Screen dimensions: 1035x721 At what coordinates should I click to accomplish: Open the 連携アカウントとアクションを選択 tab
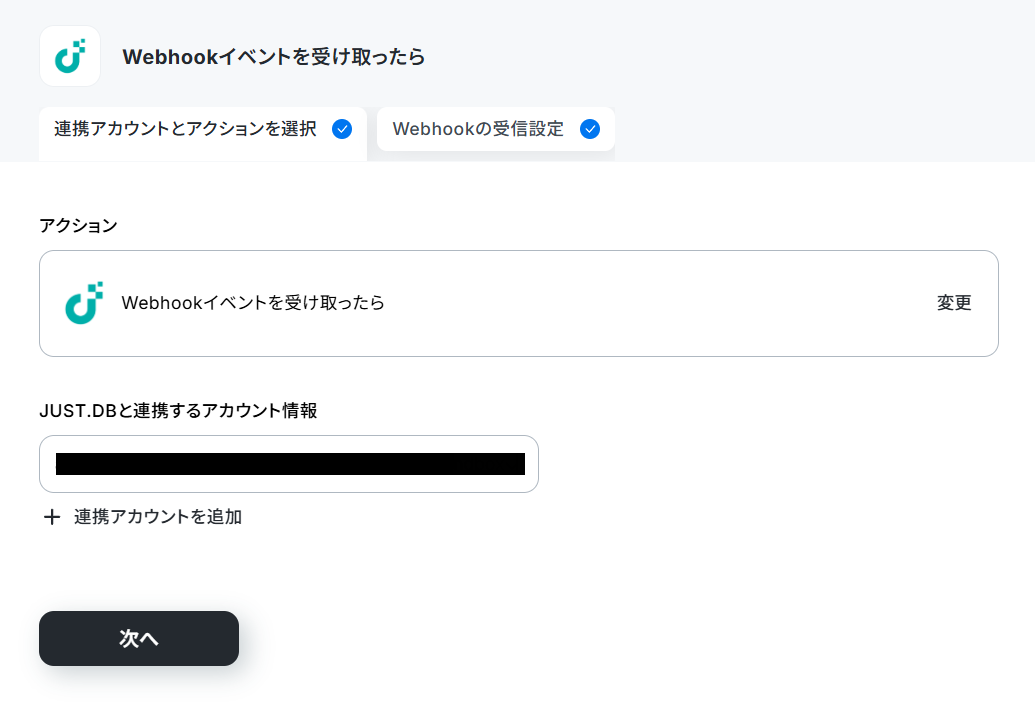click(x=203, y=133)
